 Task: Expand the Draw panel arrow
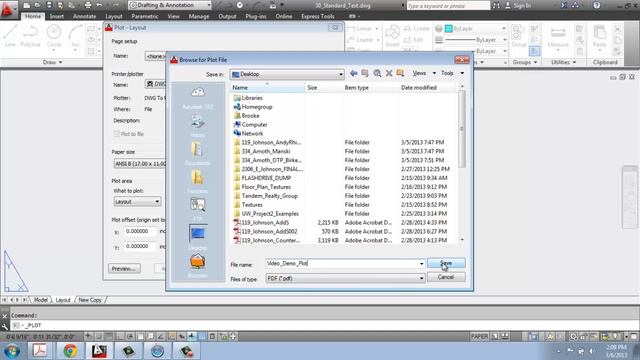[60, 62]
